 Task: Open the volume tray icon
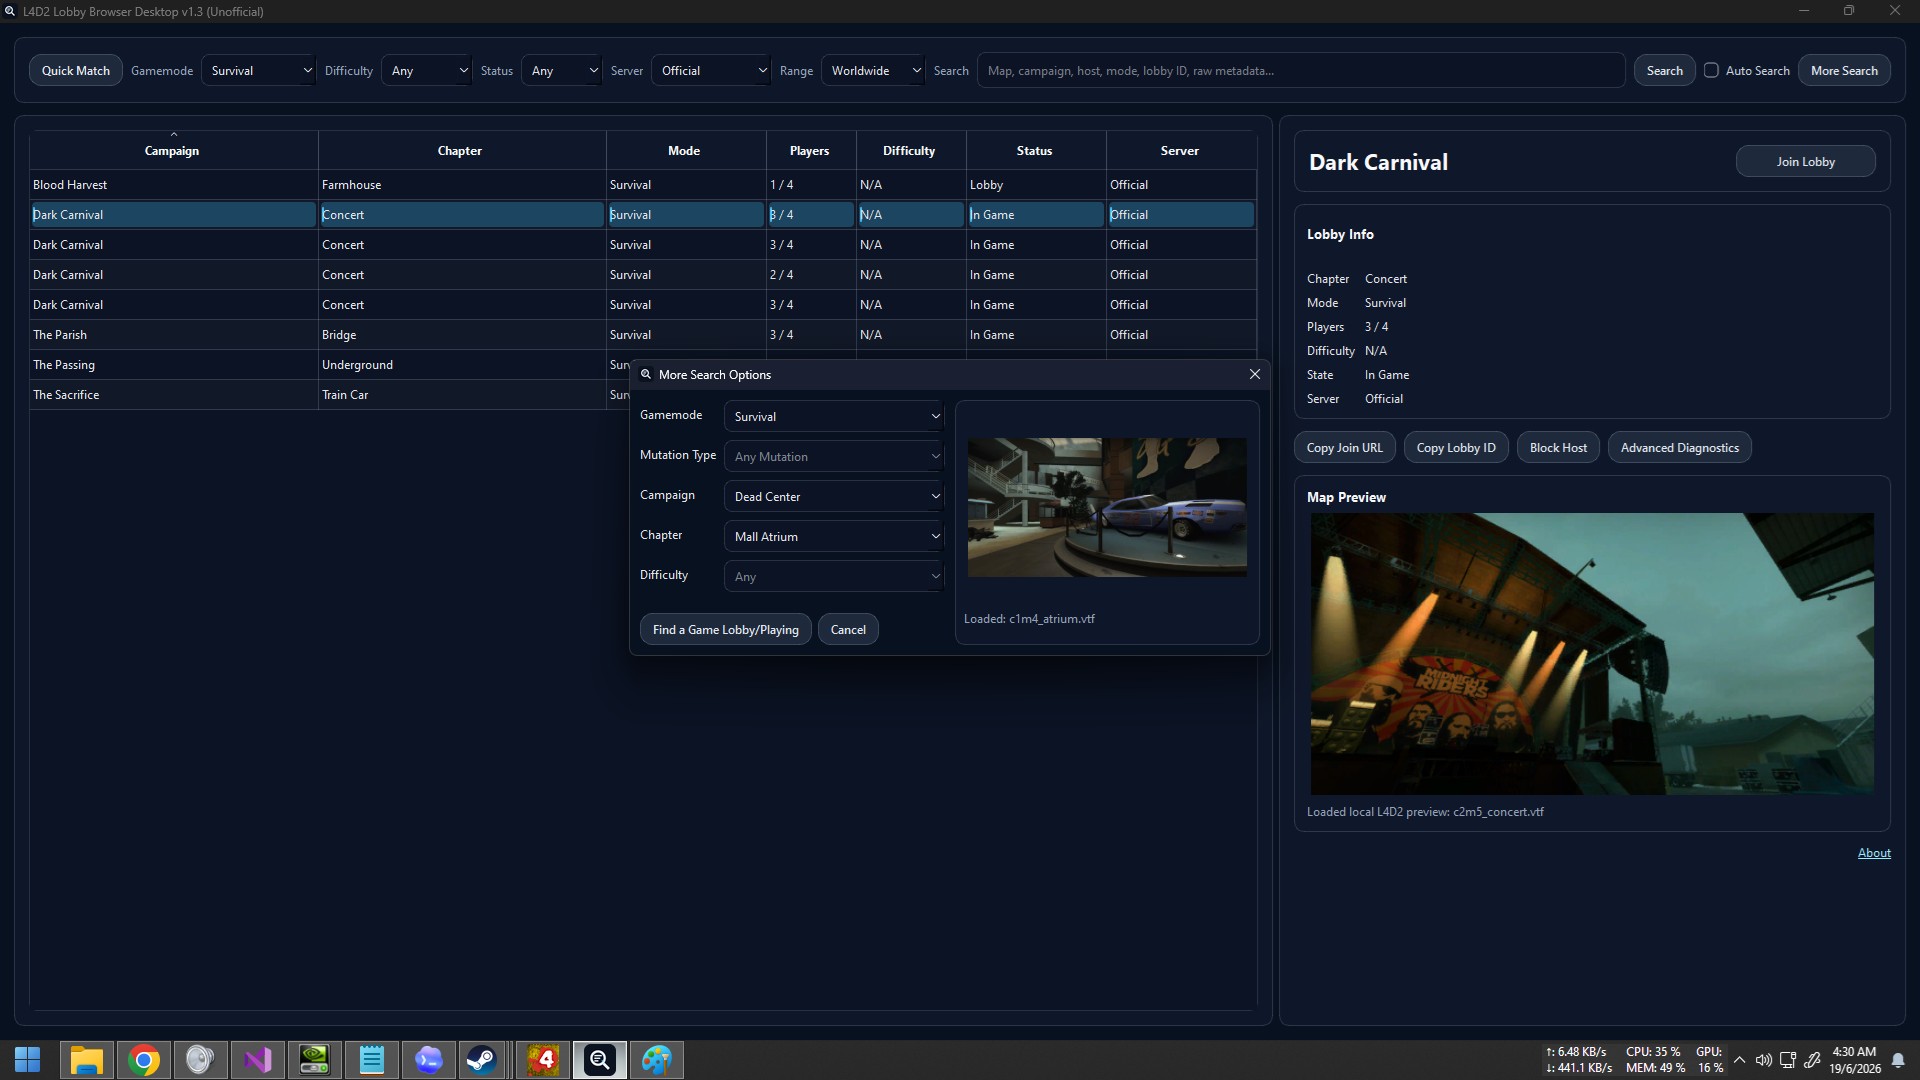coord(1764,1060)
